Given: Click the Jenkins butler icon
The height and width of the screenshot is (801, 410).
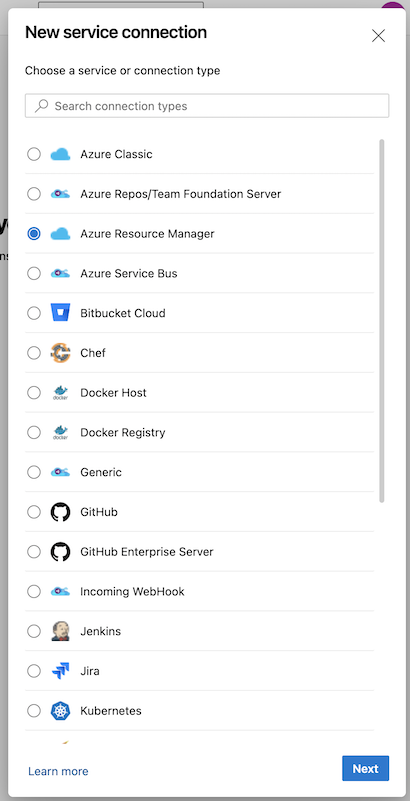Looking at the screenshot, I should click(60, 631).
